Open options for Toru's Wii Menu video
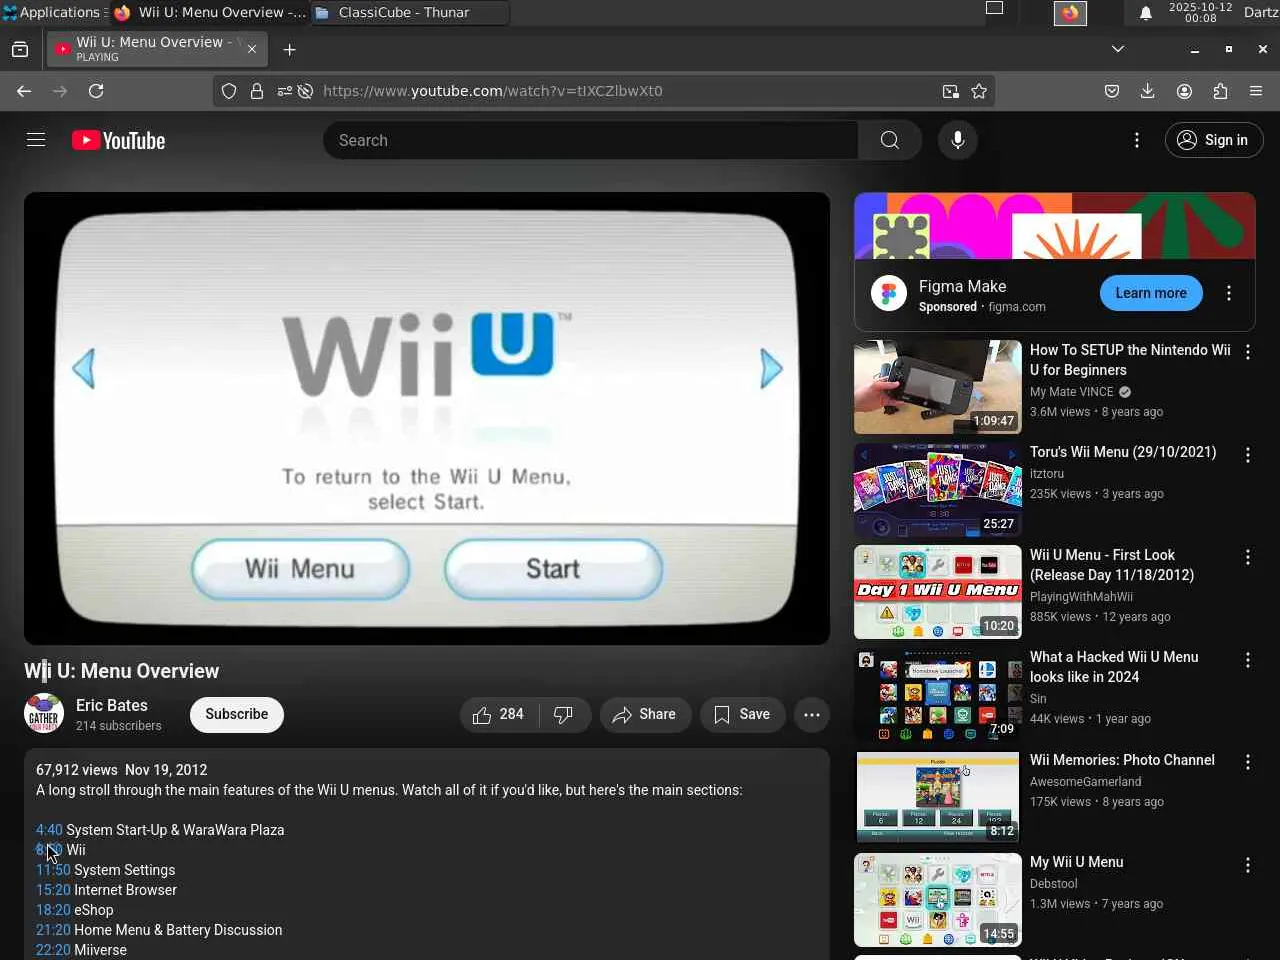Screen dimensions: 1280x960 (x=1248, y=455)
